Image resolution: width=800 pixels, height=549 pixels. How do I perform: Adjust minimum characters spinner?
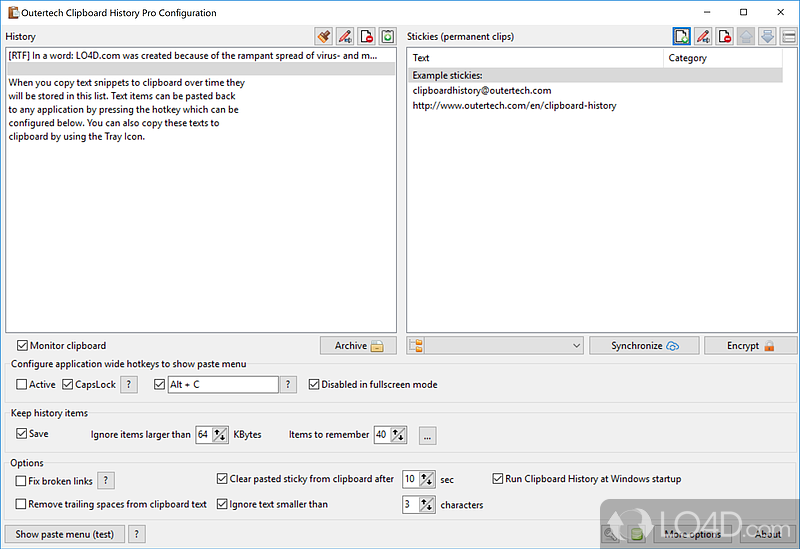[x=427, y=505]
